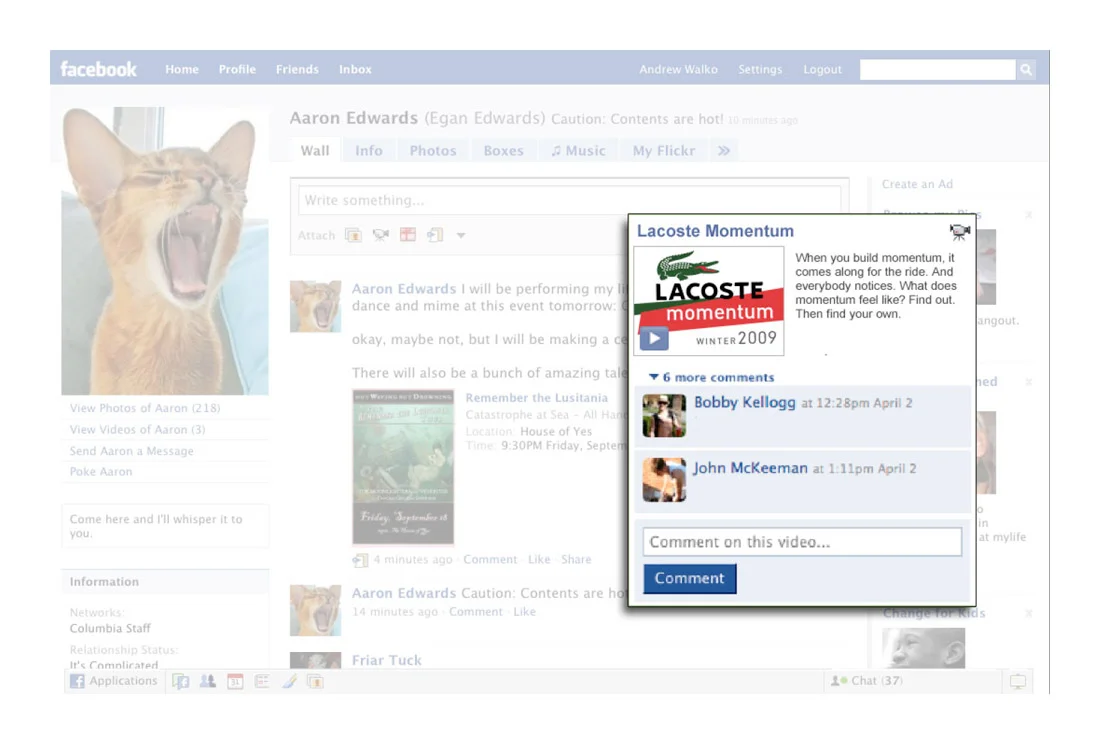
Task: Open the Music tab
Action: [x=578, y=151]
